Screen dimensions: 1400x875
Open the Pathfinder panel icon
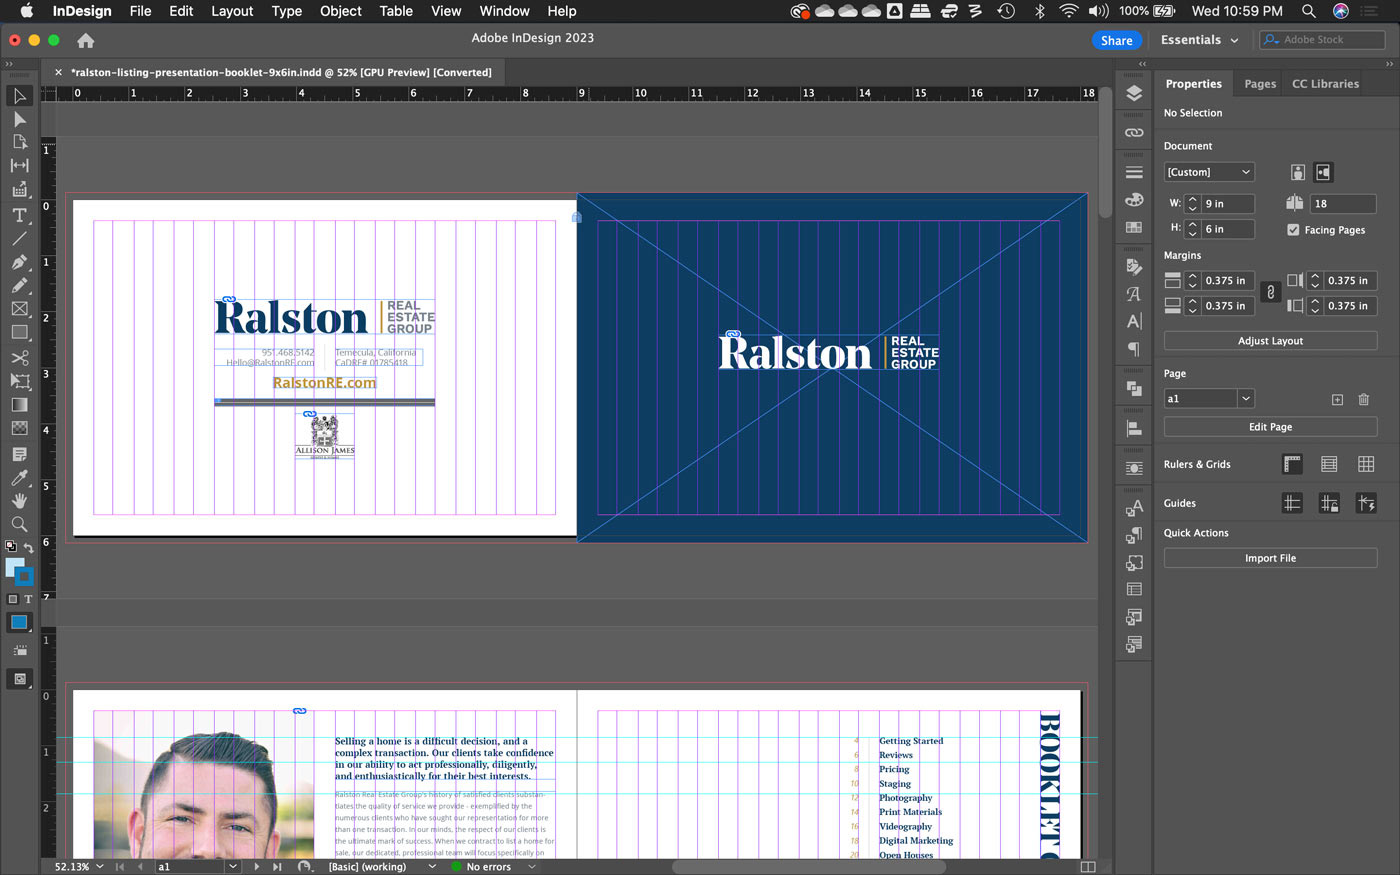click(x=1134, y=388)
